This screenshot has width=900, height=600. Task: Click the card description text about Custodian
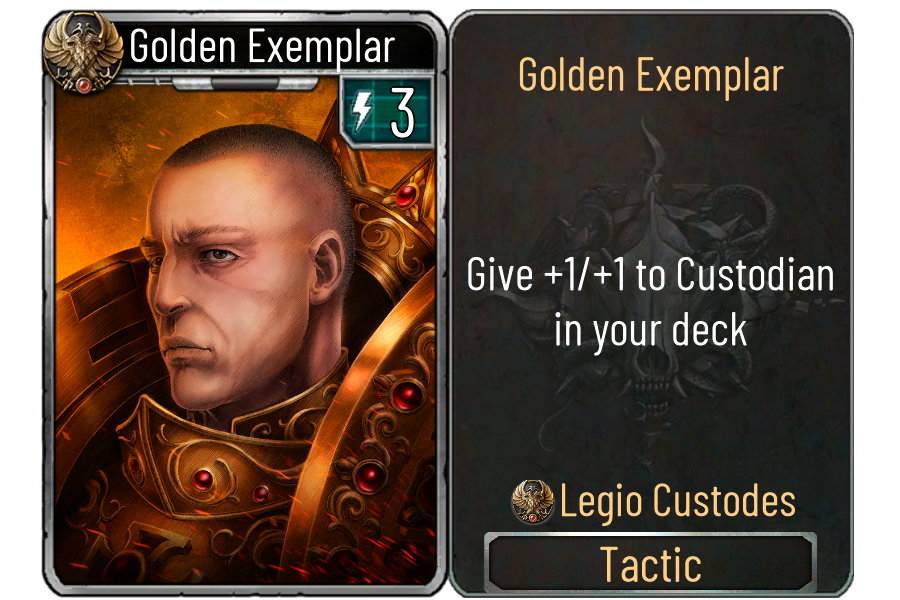[x=650, y=303]
